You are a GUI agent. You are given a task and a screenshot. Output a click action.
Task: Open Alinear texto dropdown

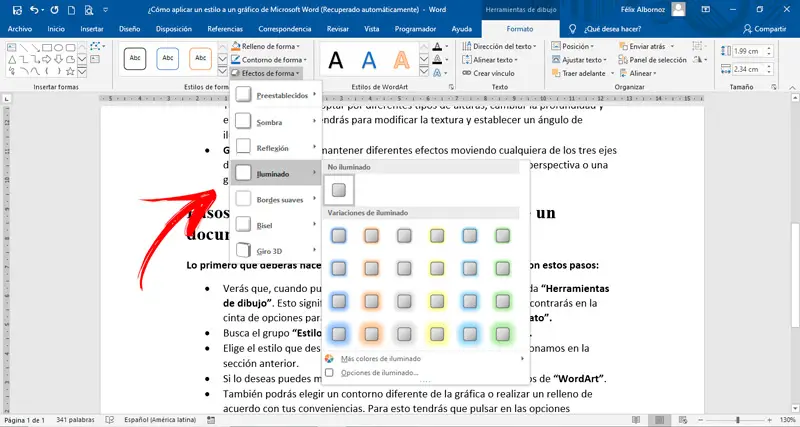490,60
